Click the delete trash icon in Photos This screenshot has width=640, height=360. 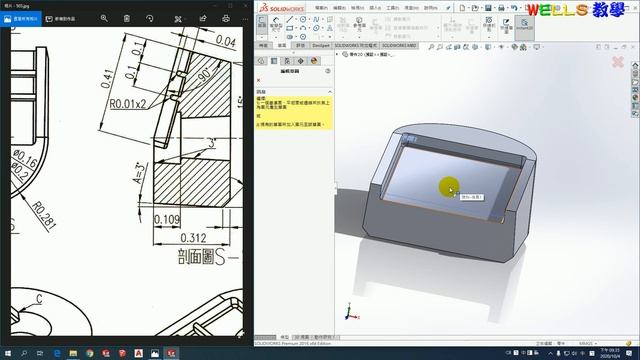click(x=127, y=18)
